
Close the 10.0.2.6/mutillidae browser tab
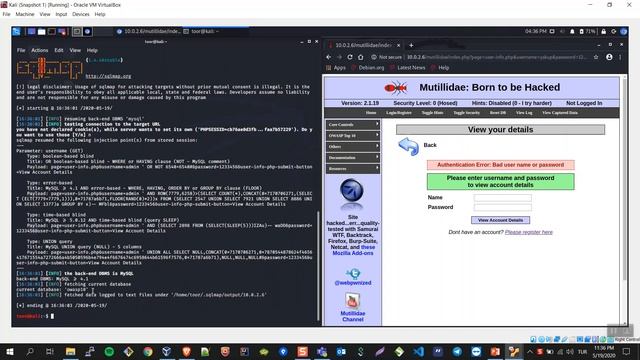pyautogui.click(x=398, y=45)
